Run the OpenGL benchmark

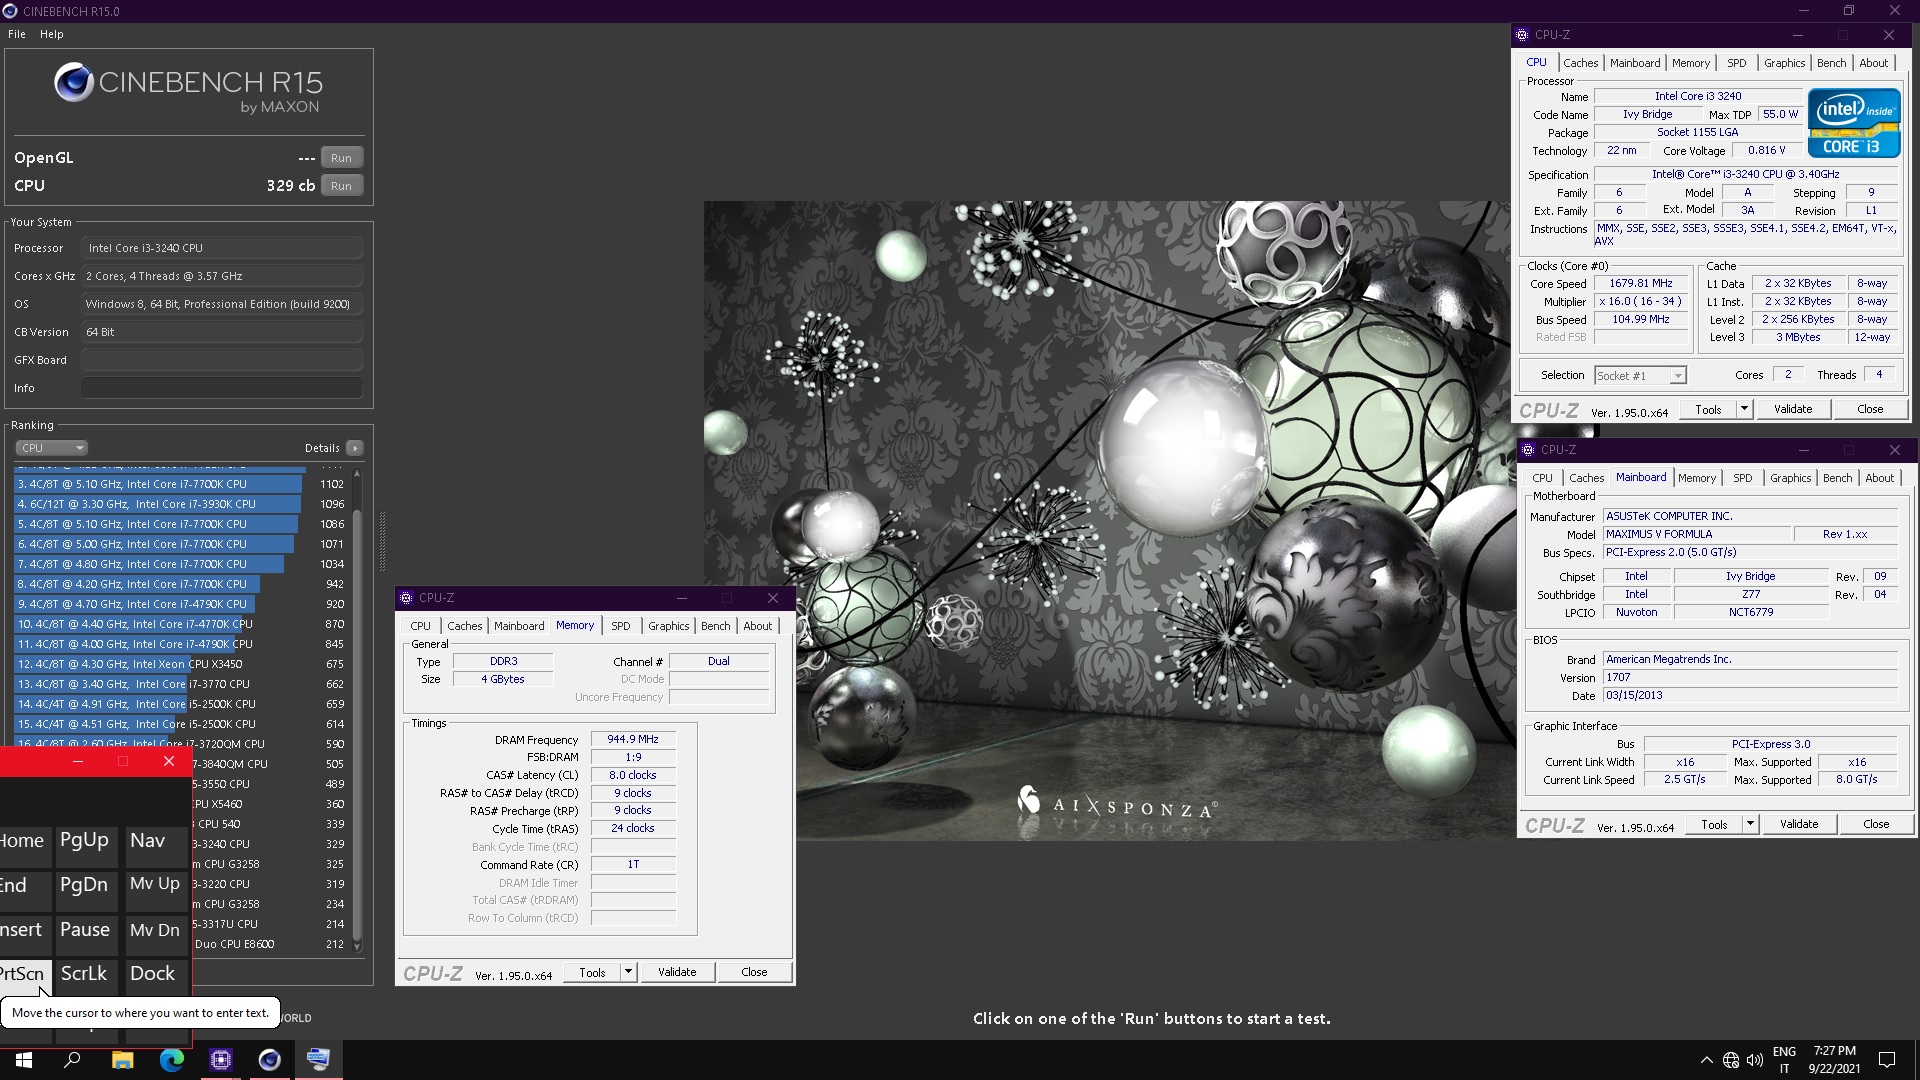point(341,158)
